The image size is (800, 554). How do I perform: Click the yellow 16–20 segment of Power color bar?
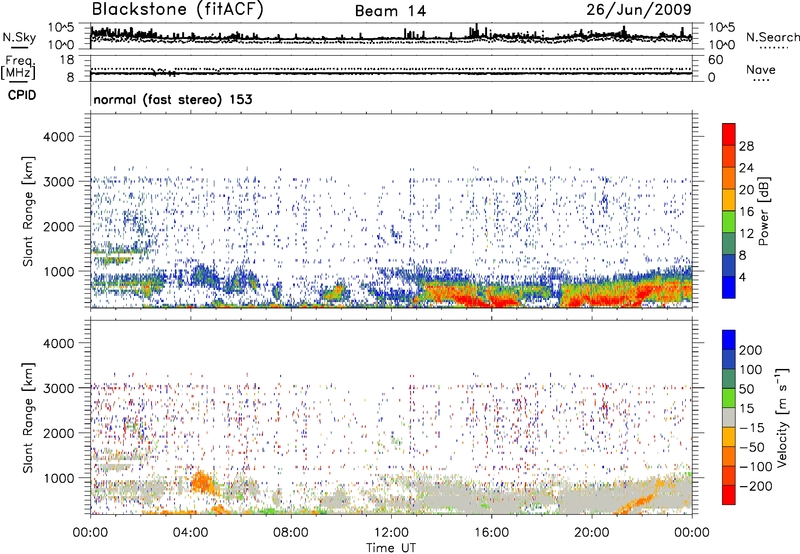click(x=729, y=200)
